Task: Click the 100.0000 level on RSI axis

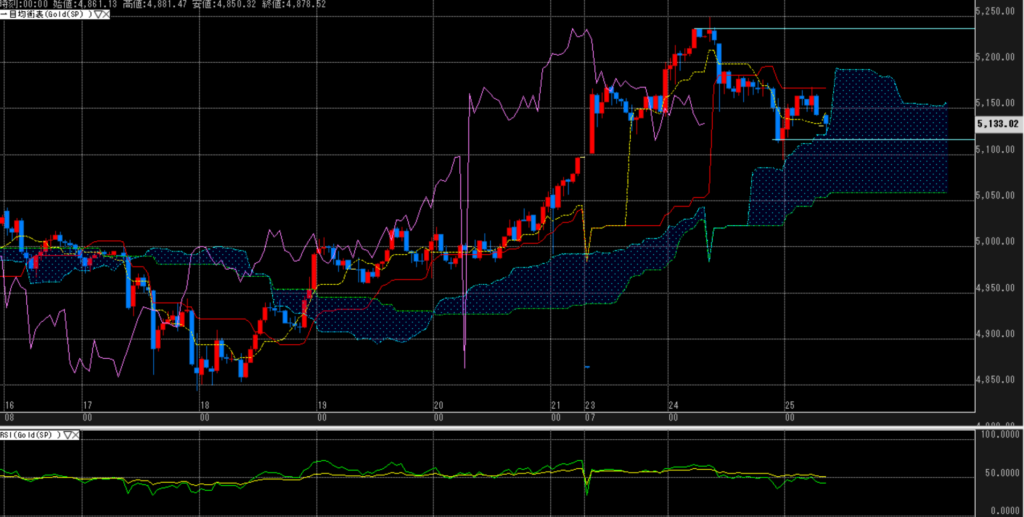Action: click(1000, 436)
